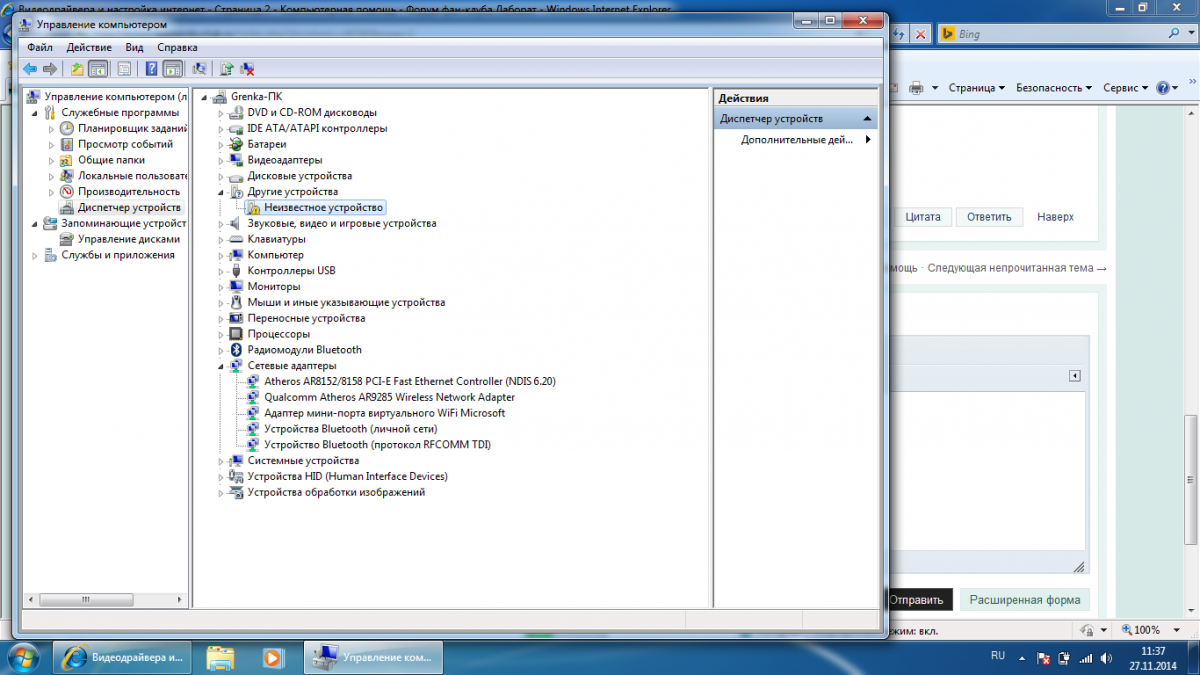Collapse the Сетевые адаптеры category
1200x675 pixels.
pyautogui.click(x=221, y=366)
